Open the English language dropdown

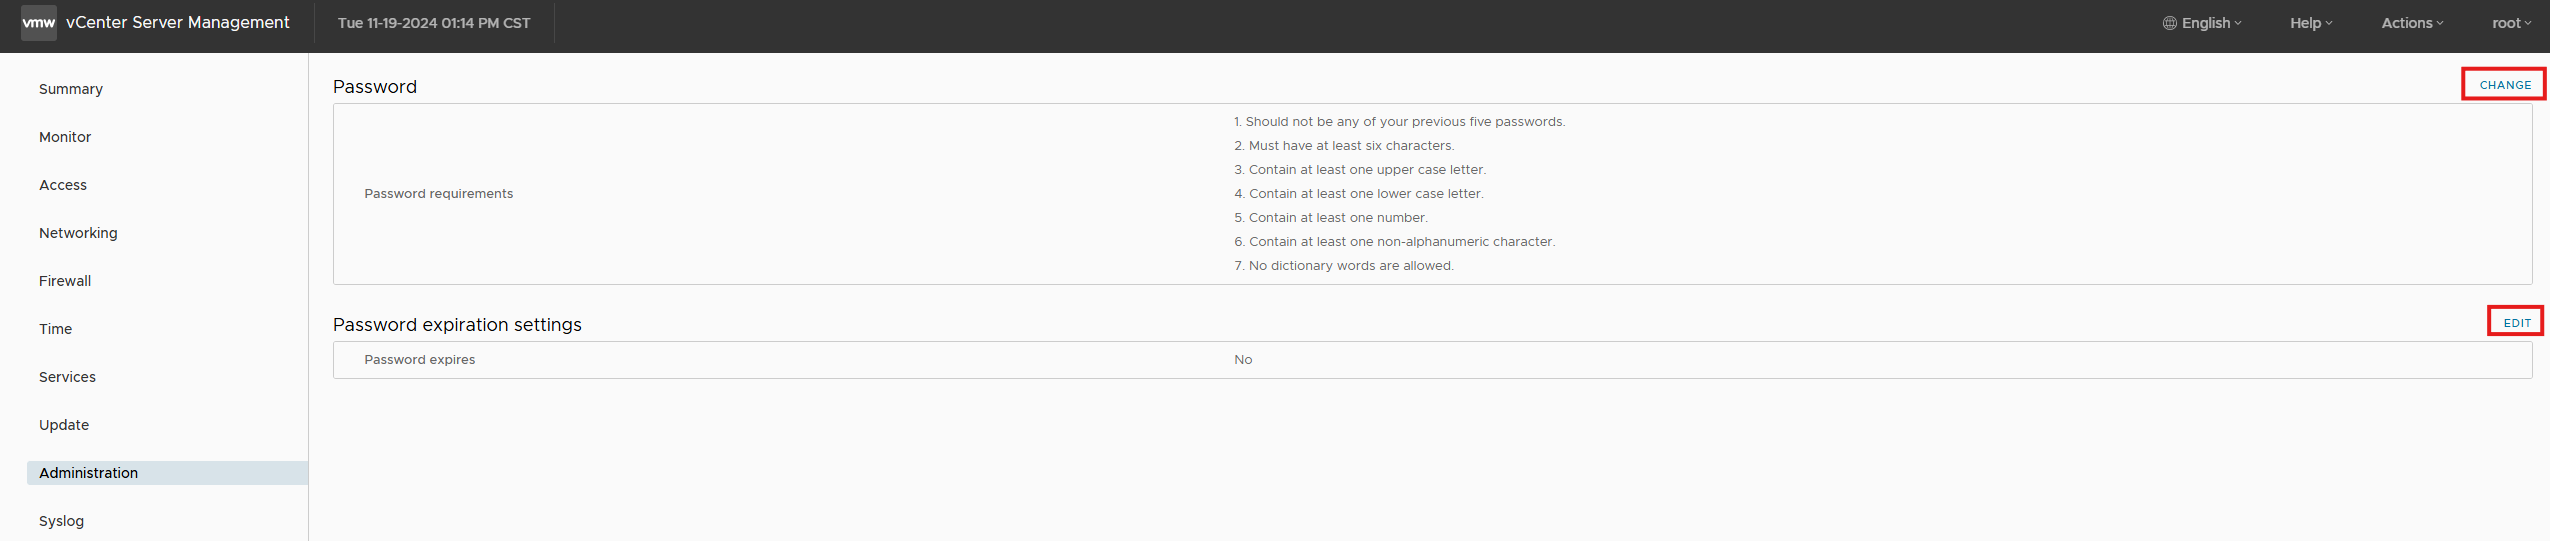coord(2211,23)
